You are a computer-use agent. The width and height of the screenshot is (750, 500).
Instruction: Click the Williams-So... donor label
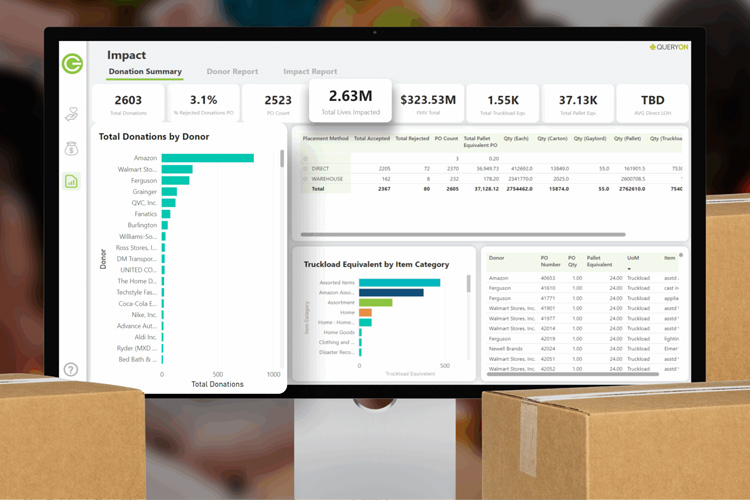tap(138, 236)
